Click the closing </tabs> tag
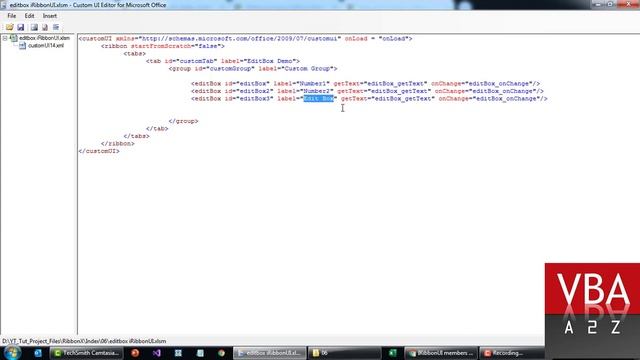Viewport: 640px width, 360px height. 136,136
